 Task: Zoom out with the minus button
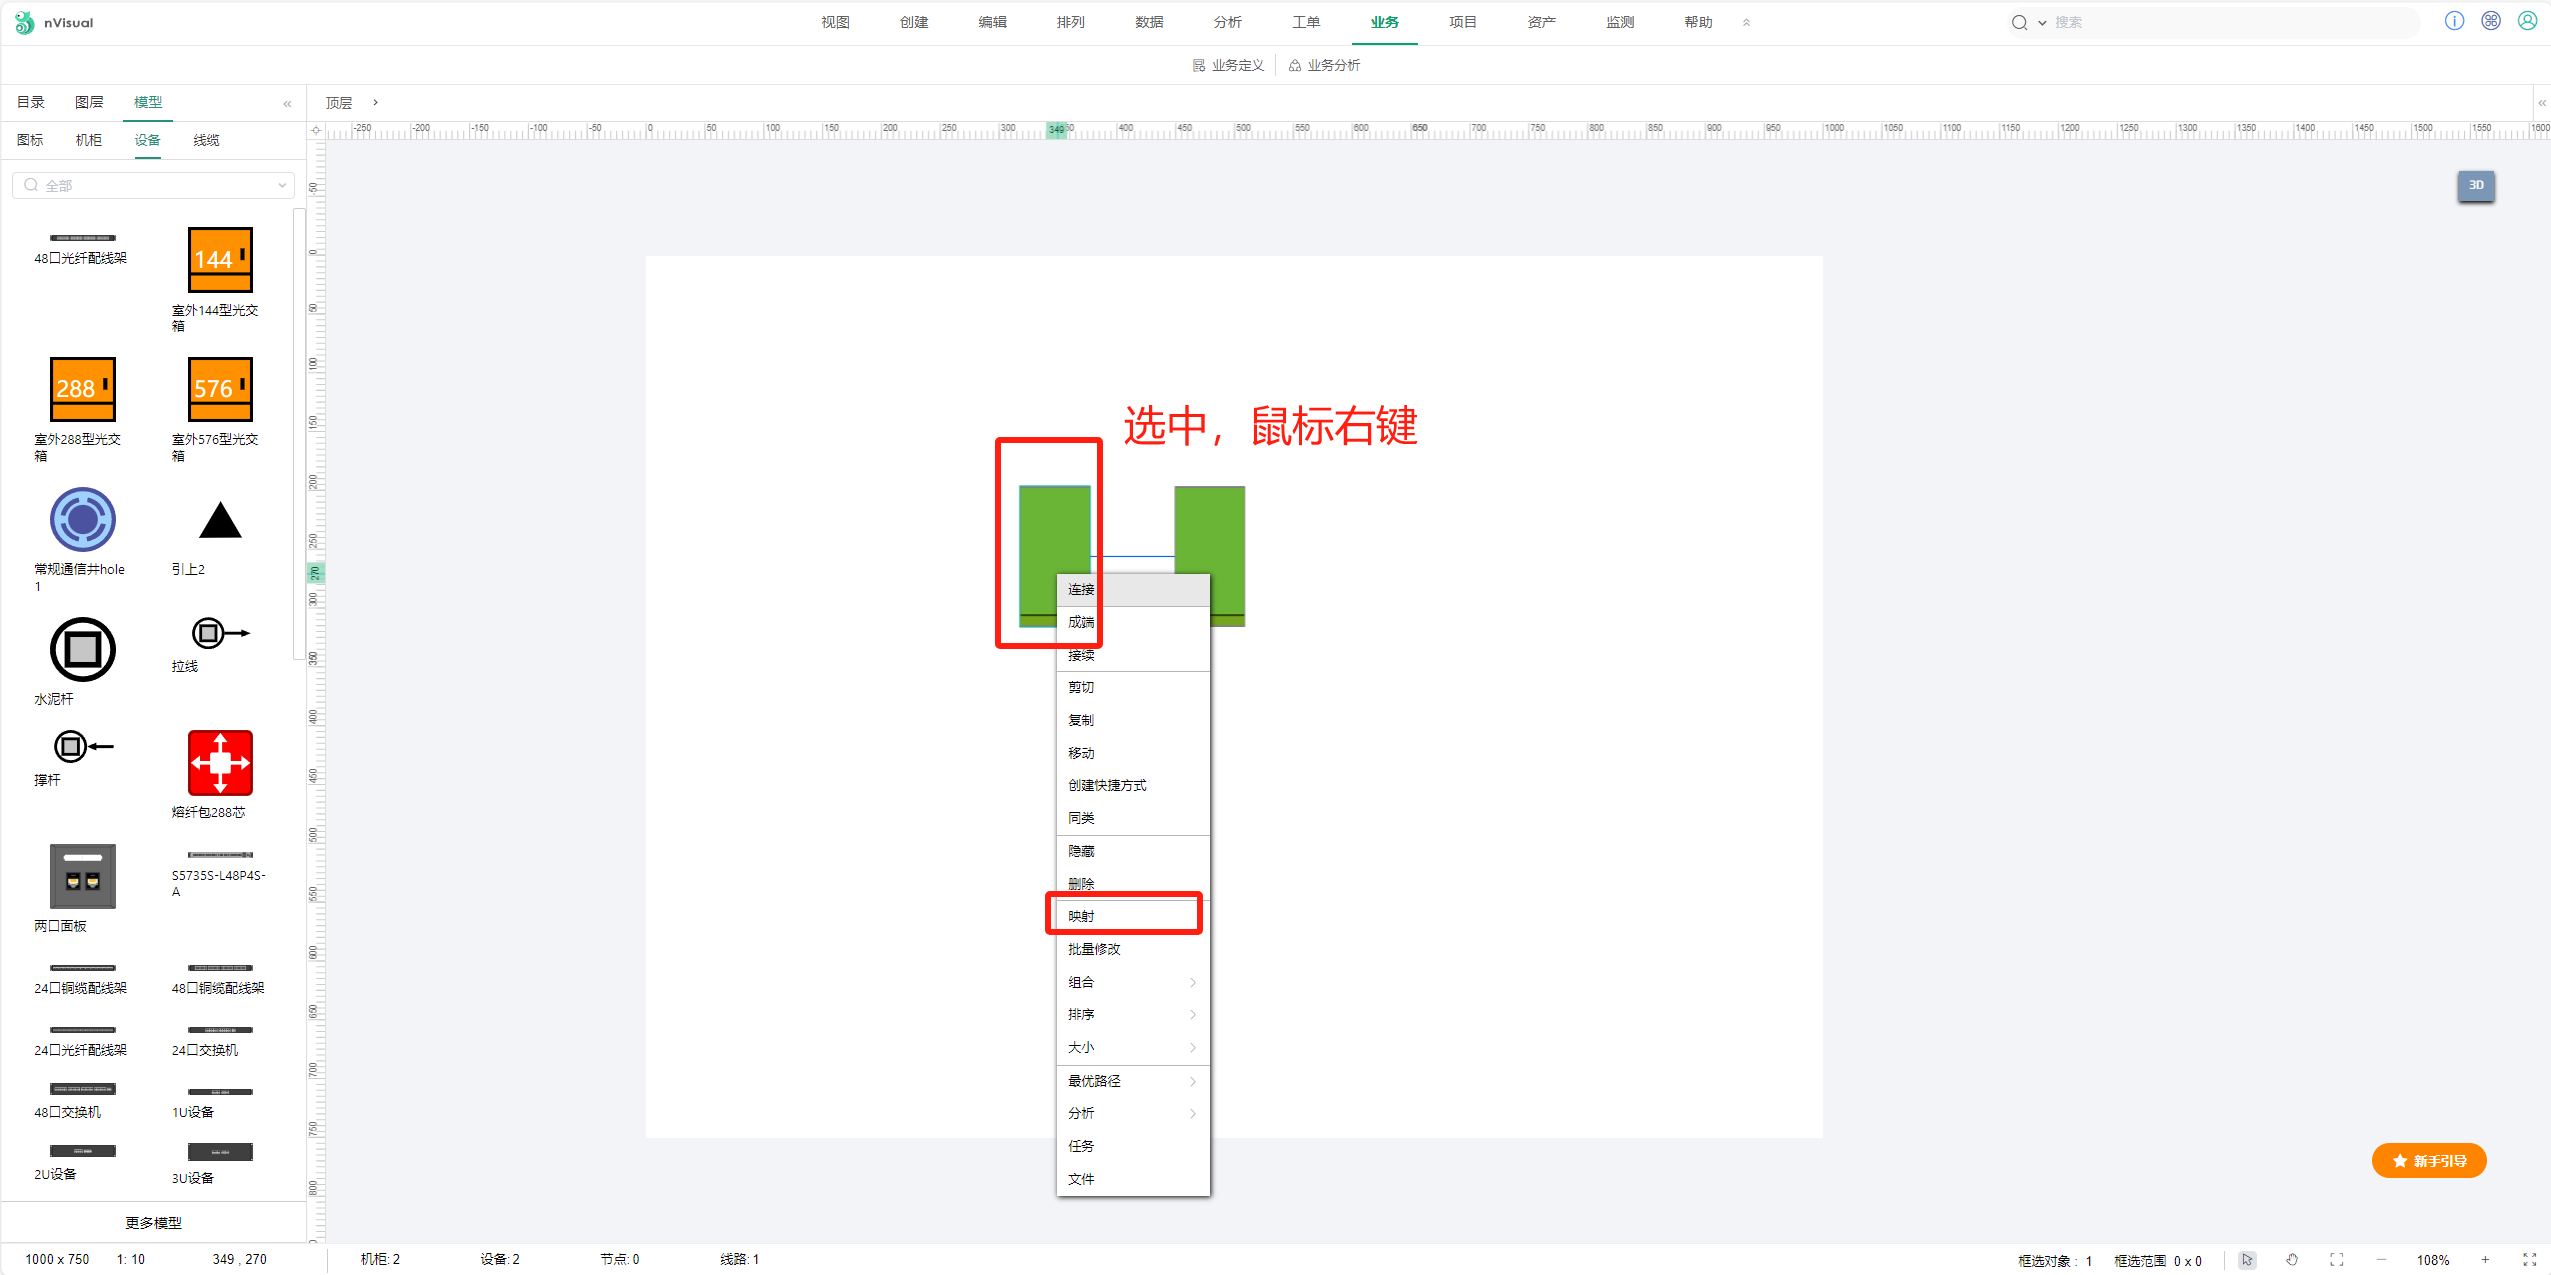(x=2381, y=1260)
